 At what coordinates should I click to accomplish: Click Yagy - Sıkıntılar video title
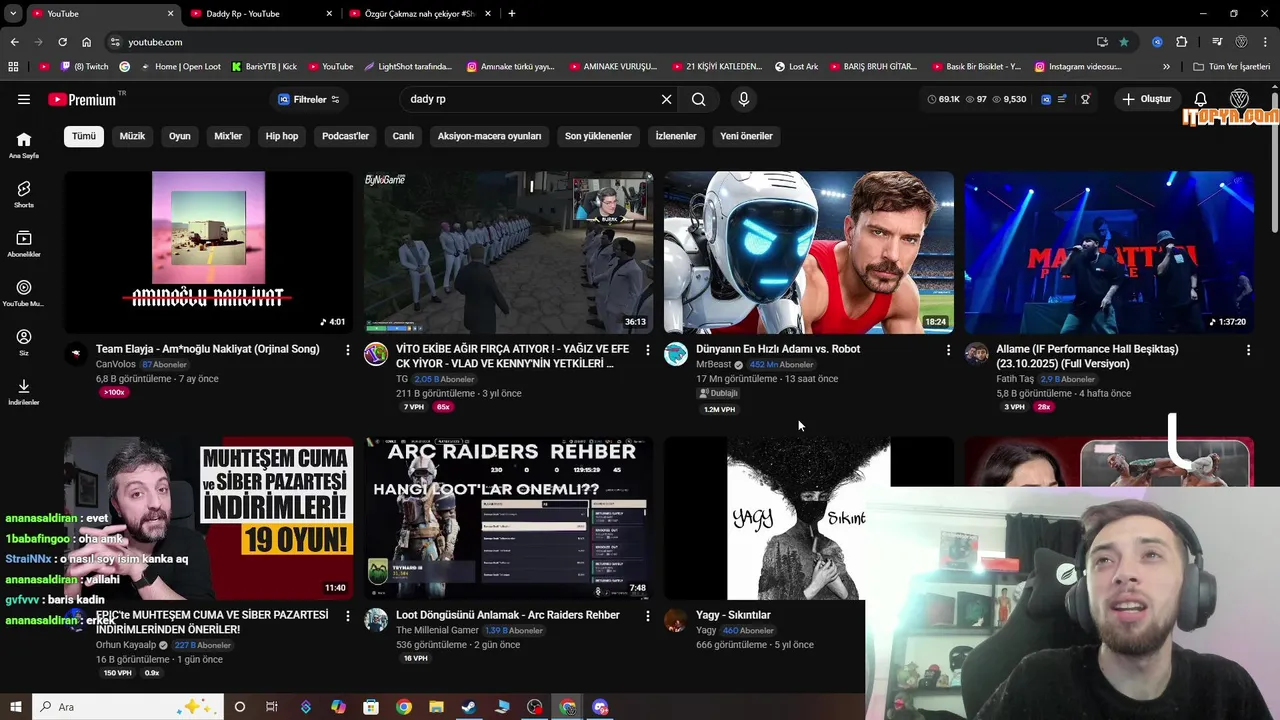[x=733, y=615]
